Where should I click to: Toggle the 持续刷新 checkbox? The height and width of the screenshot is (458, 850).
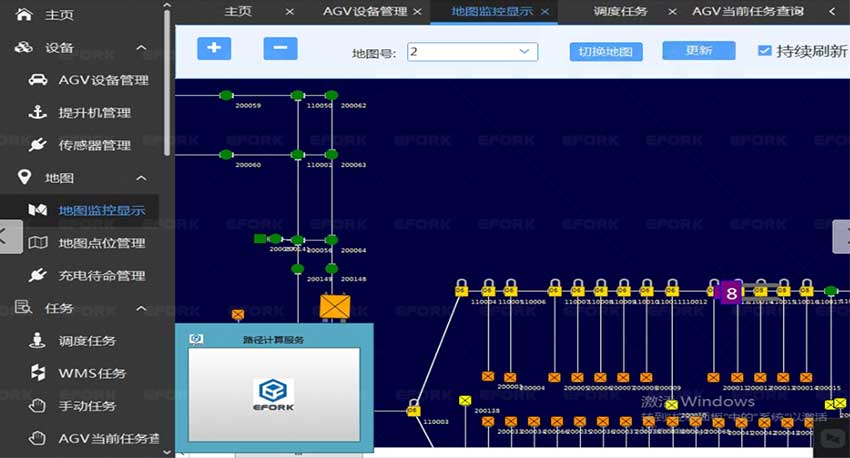tap(765, 51)
